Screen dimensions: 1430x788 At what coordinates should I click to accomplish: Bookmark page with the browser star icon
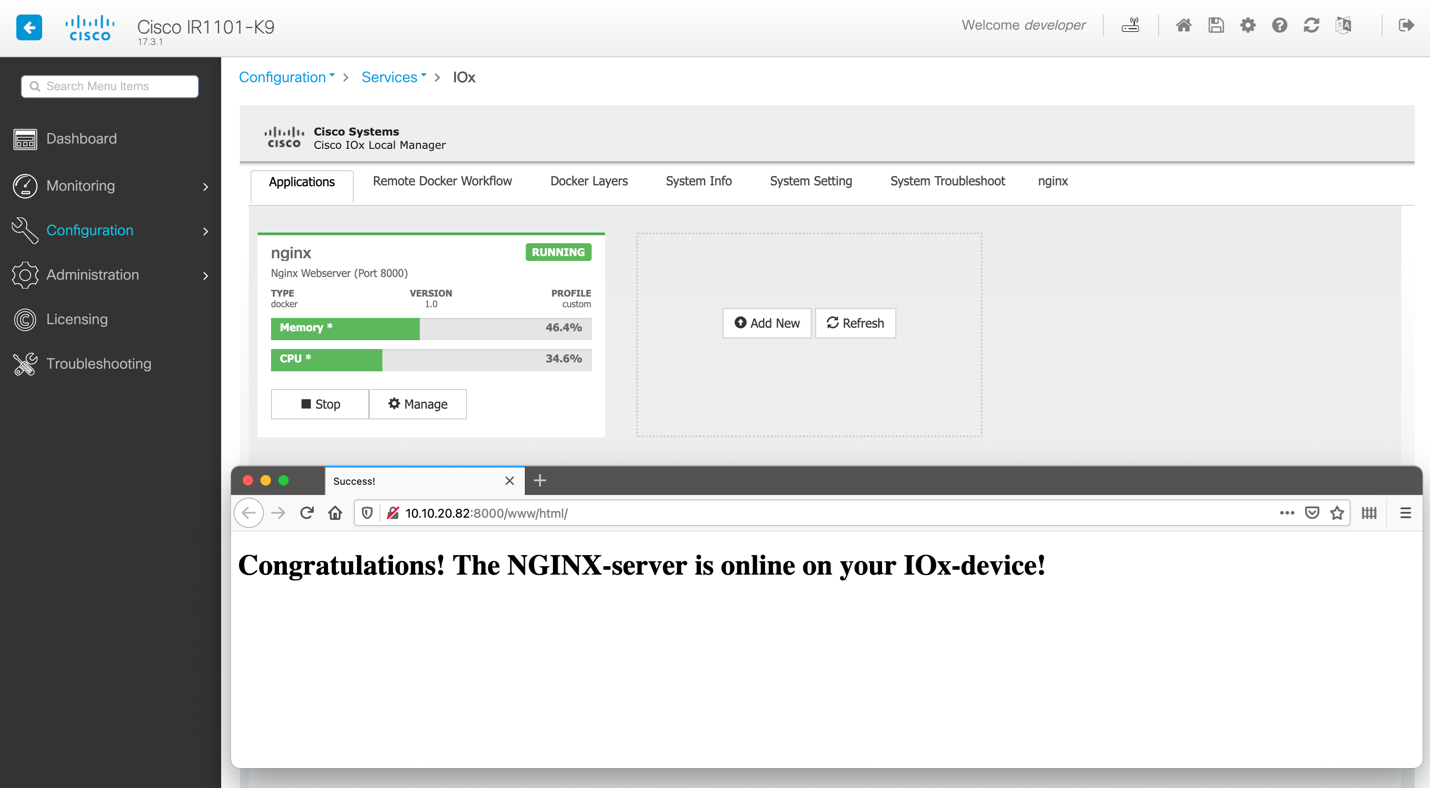(x=1337, y=513)
